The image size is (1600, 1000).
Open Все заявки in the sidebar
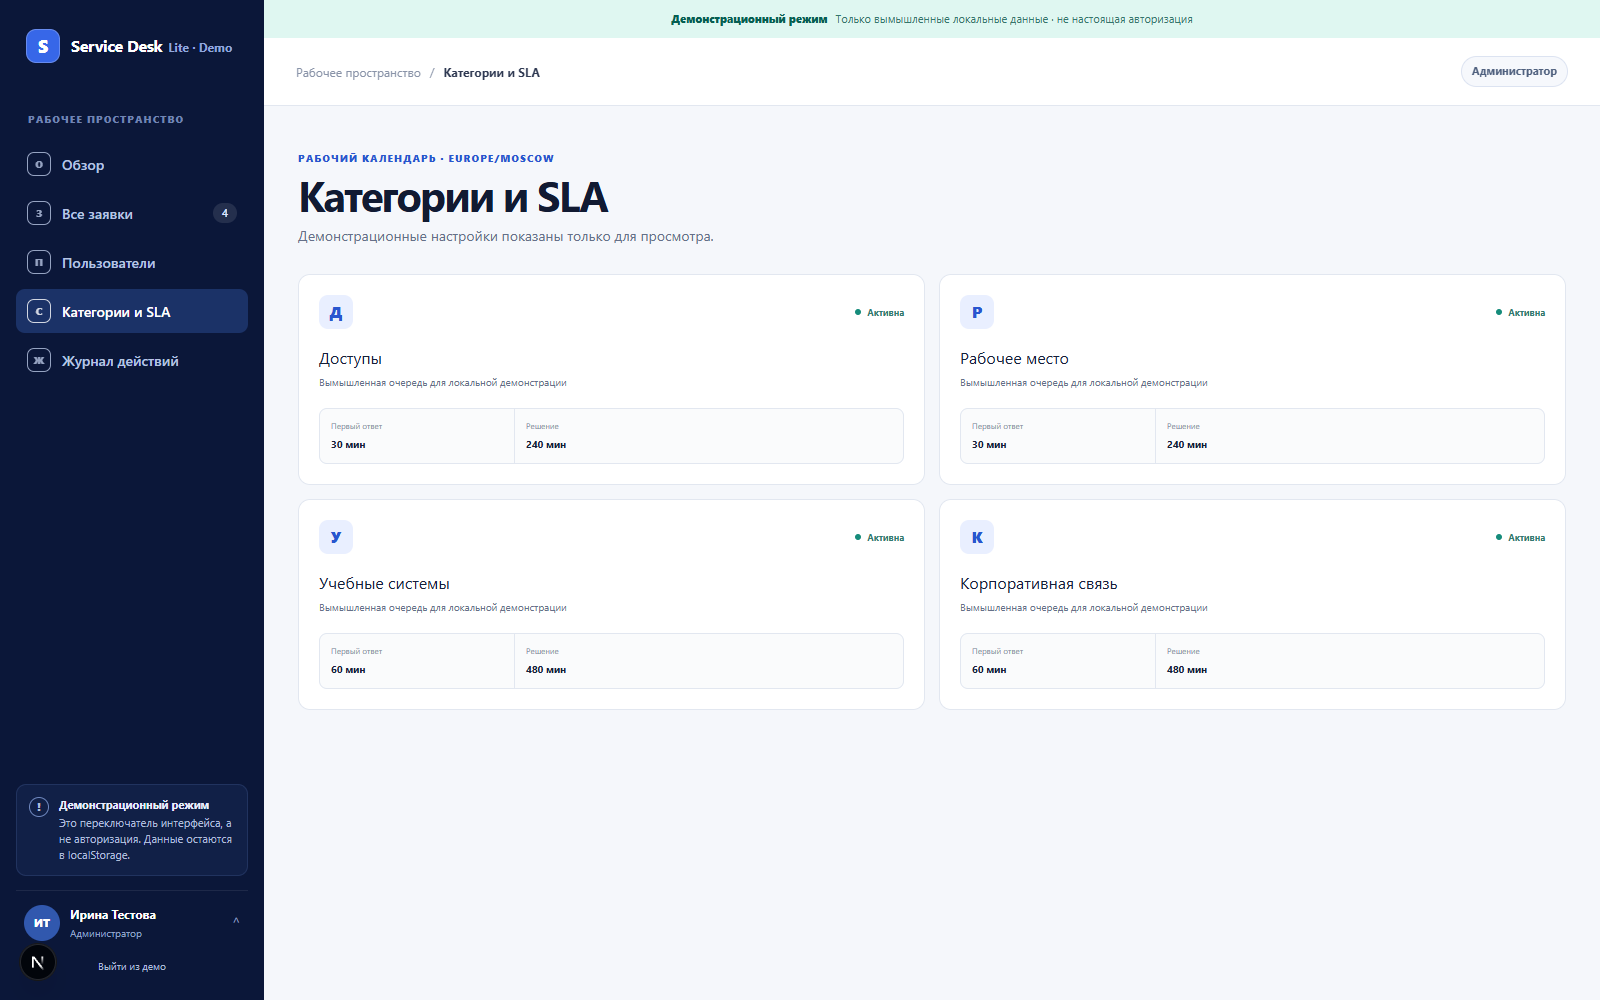tap(132, 213)
